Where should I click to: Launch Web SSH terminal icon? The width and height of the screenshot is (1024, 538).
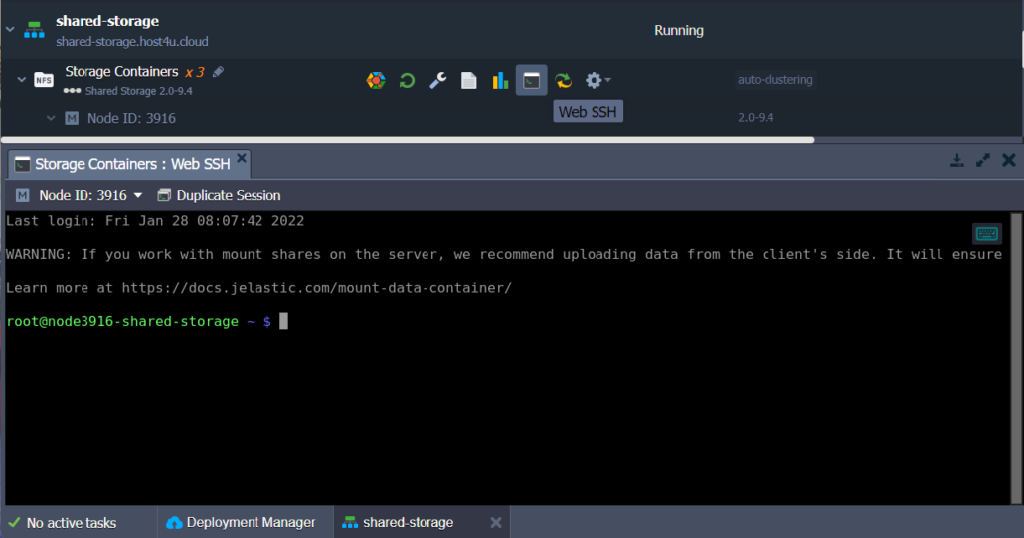pos(532,80)
